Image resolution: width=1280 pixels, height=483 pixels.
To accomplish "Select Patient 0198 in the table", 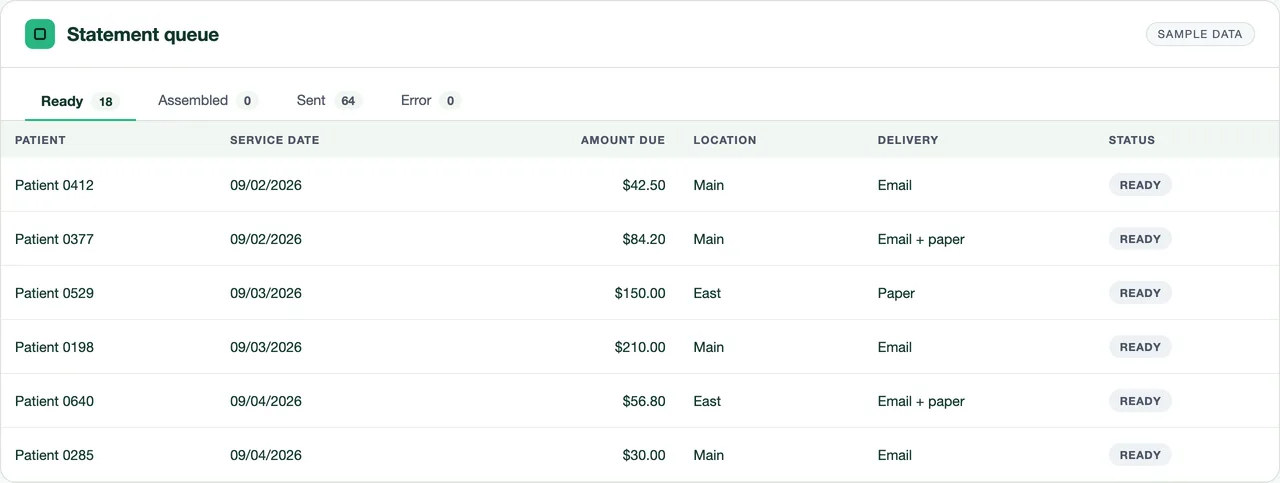I will (54, 347).
